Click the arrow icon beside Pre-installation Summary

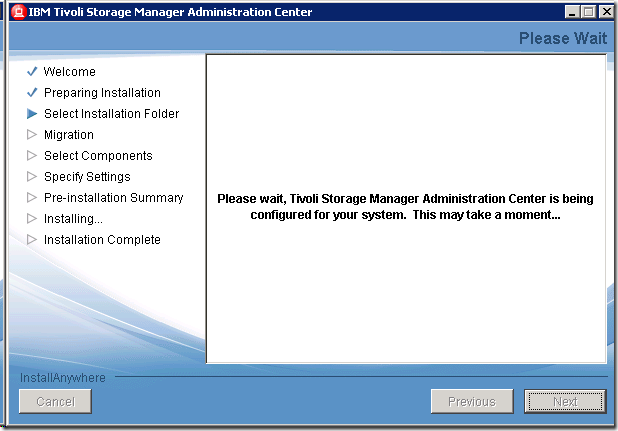pos(32,198)
